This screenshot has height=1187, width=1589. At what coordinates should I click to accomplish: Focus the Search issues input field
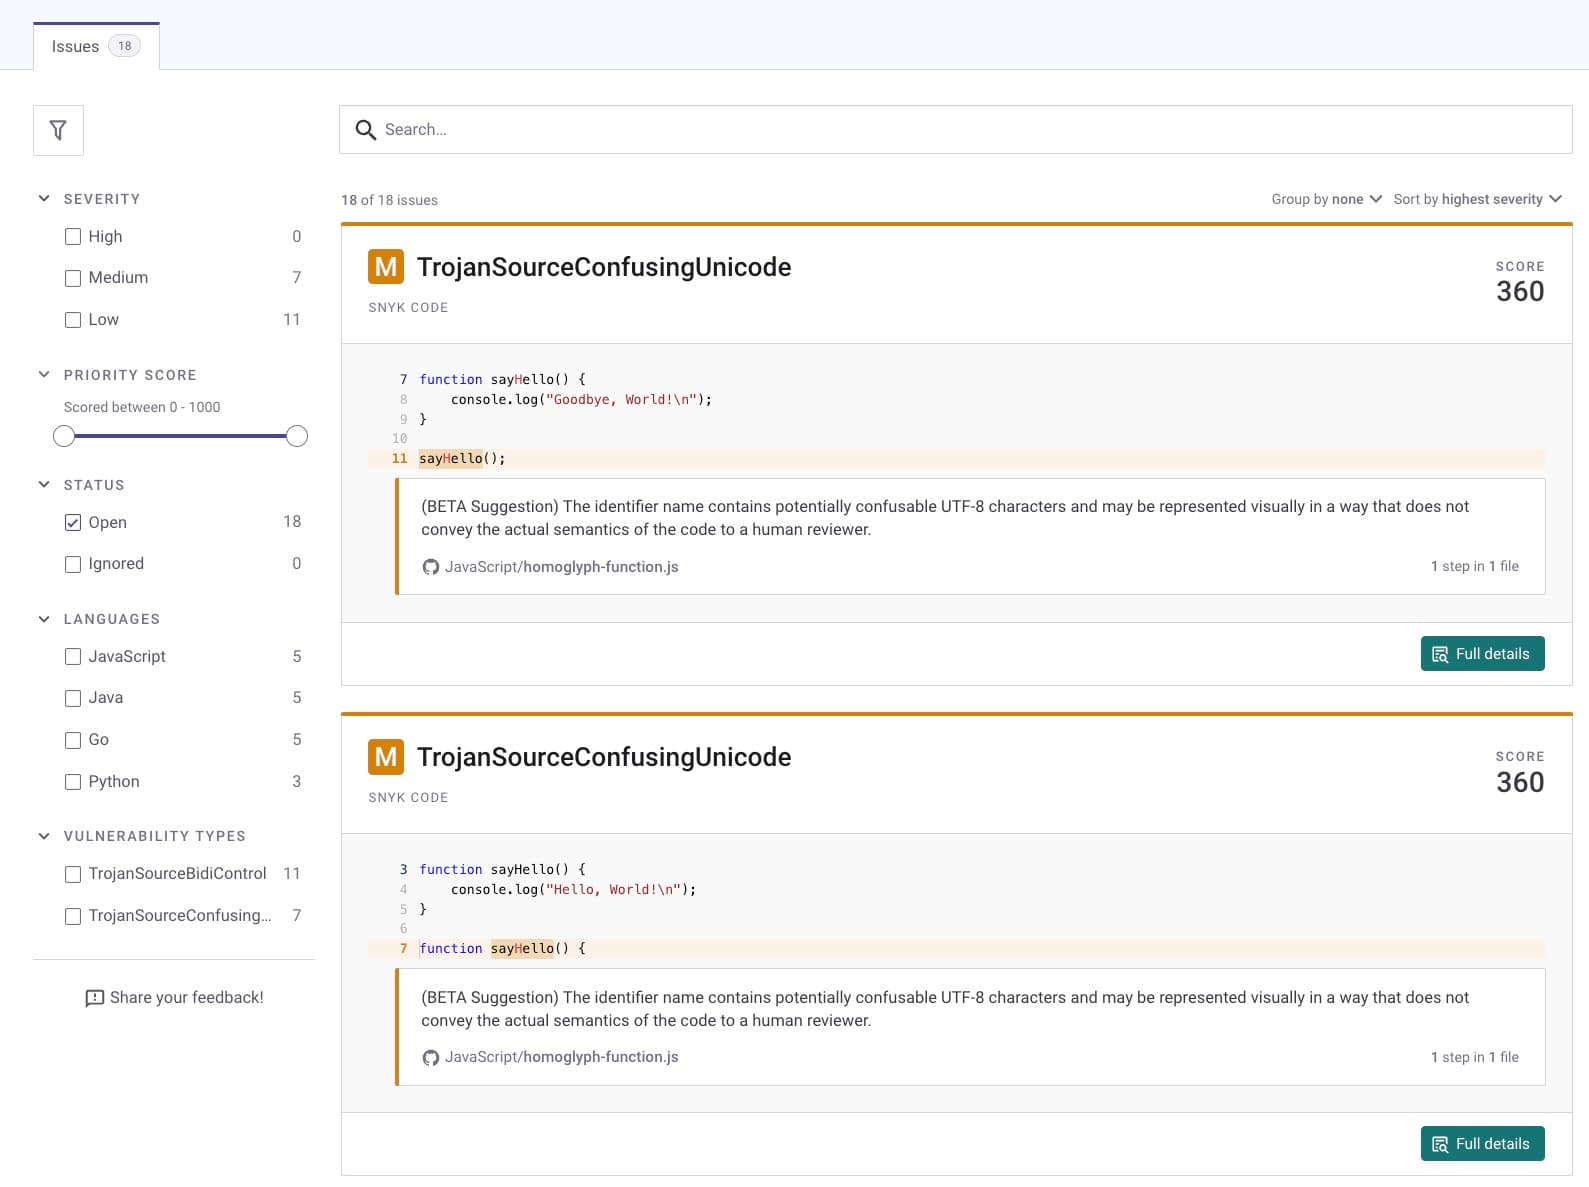tap(955, 130)
